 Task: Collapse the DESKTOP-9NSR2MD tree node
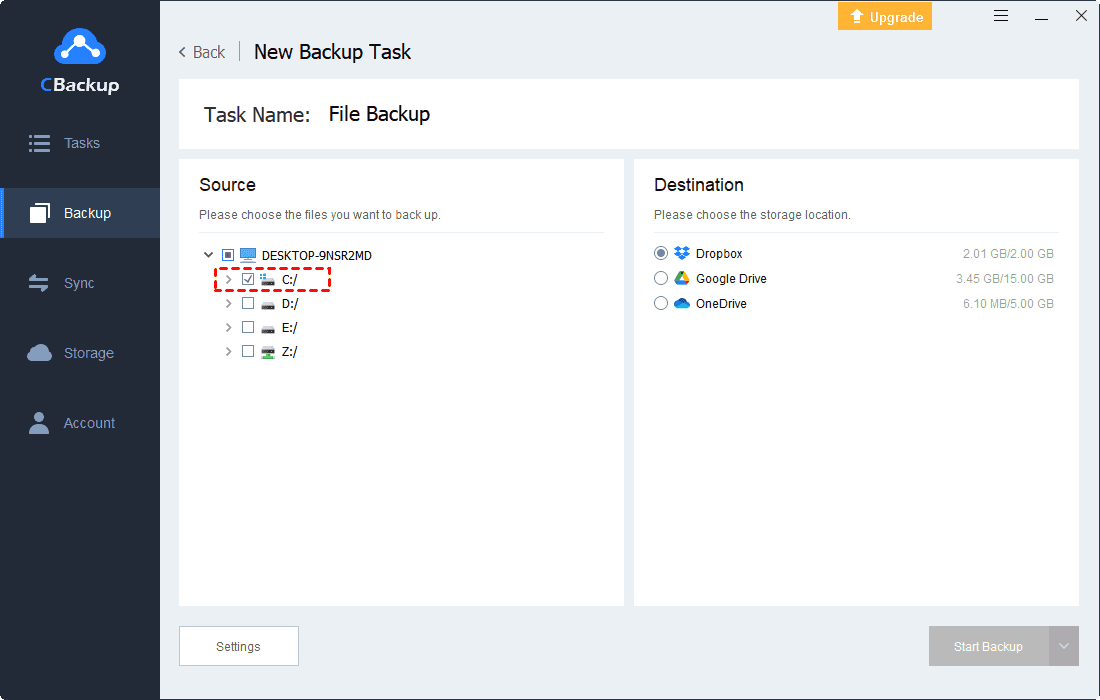coord(208,255)
